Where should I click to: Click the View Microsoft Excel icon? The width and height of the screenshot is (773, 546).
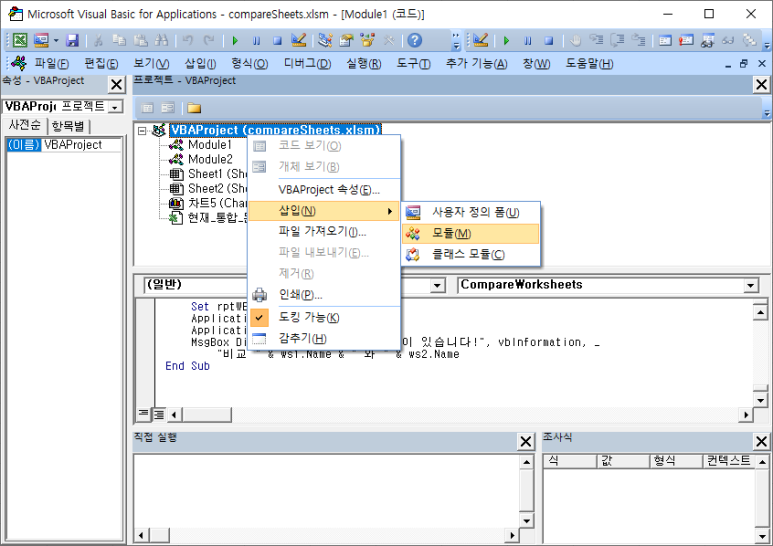pos(20,40)
